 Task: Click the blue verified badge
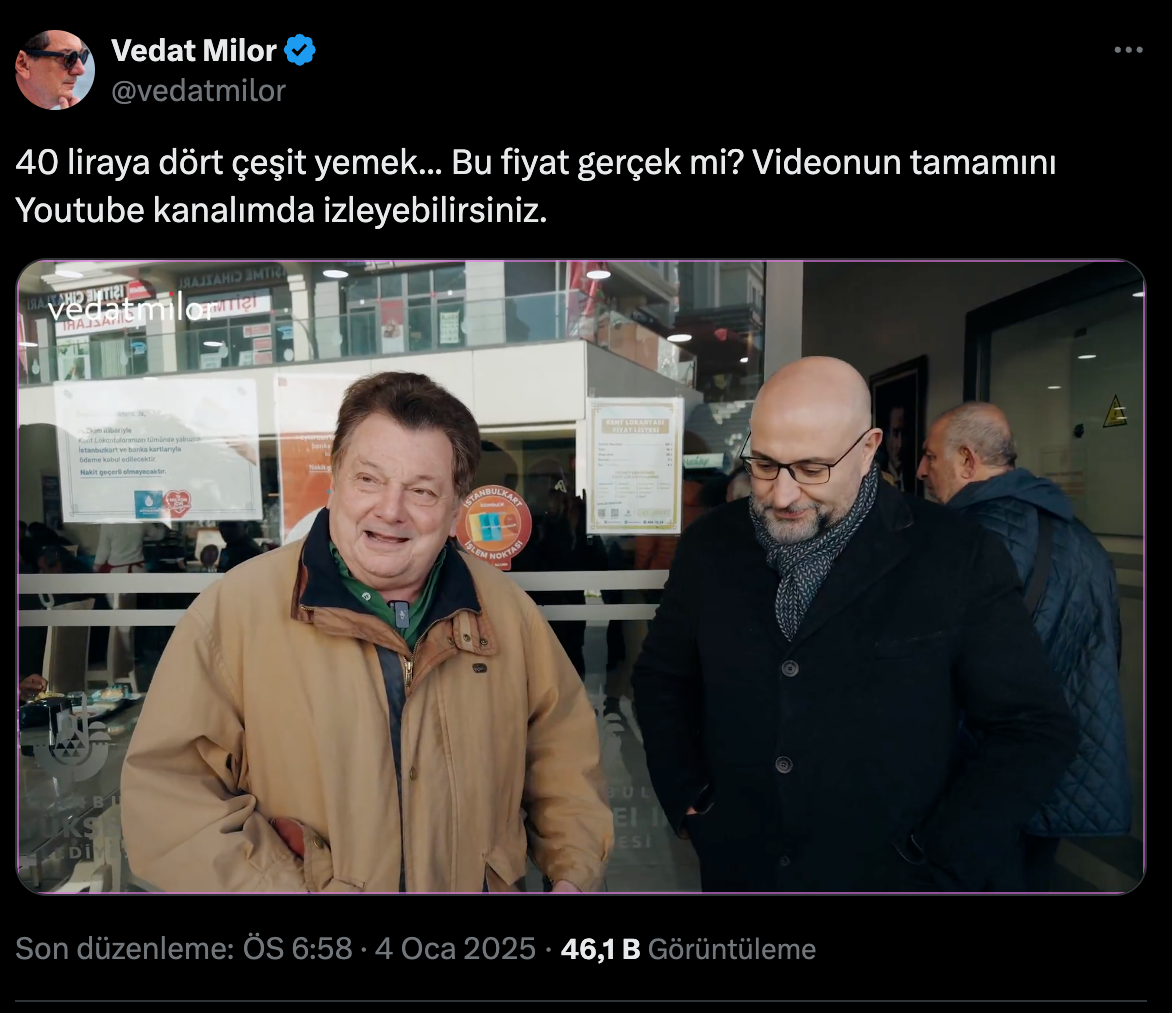click(x=300, y=50)
